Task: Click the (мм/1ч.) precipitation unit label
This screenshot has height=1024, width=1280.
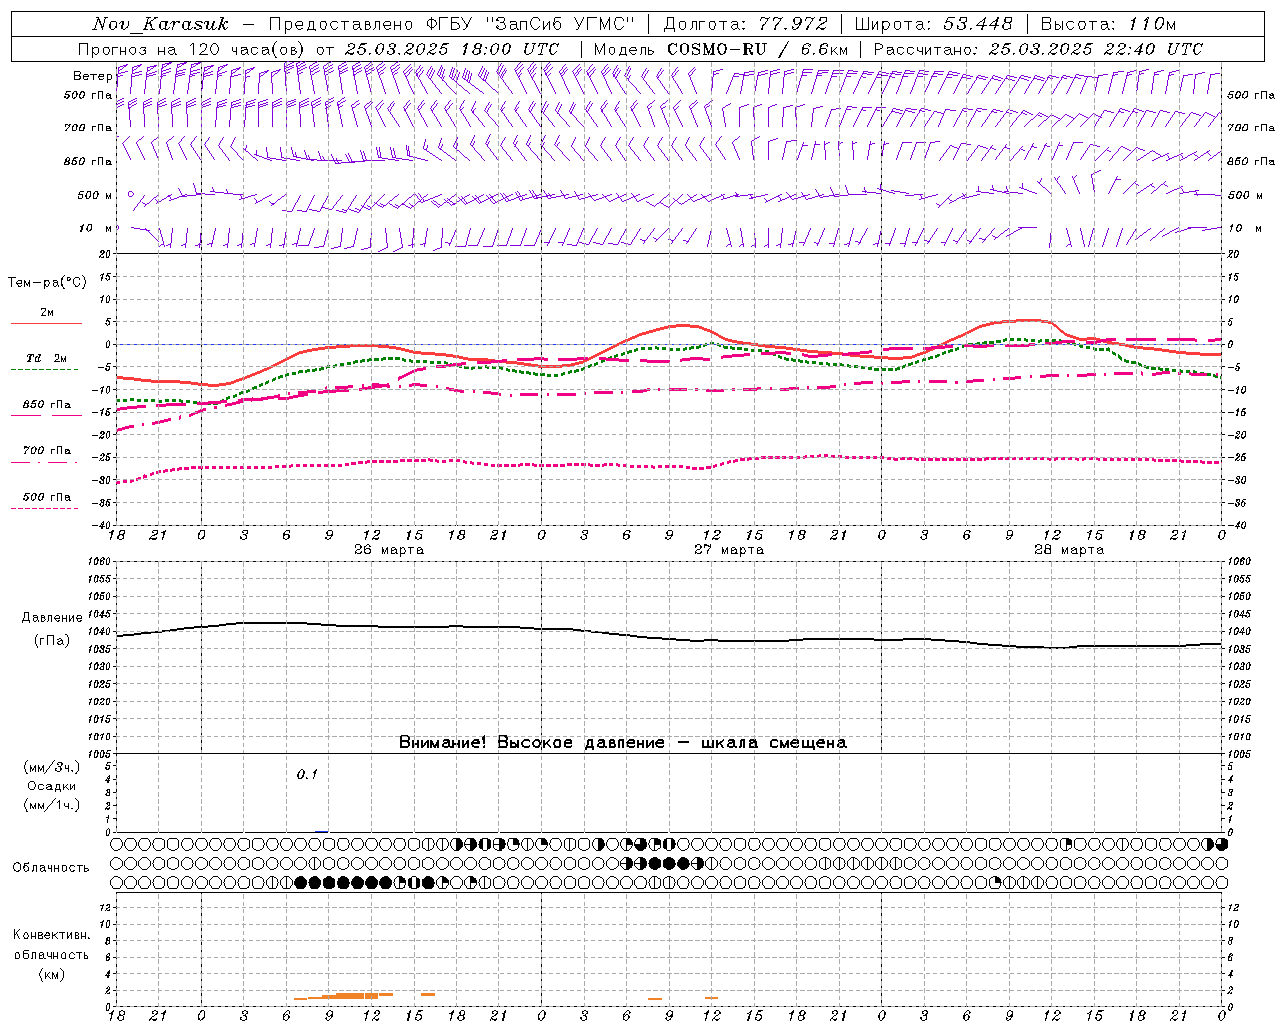Action: pos(51,805)
